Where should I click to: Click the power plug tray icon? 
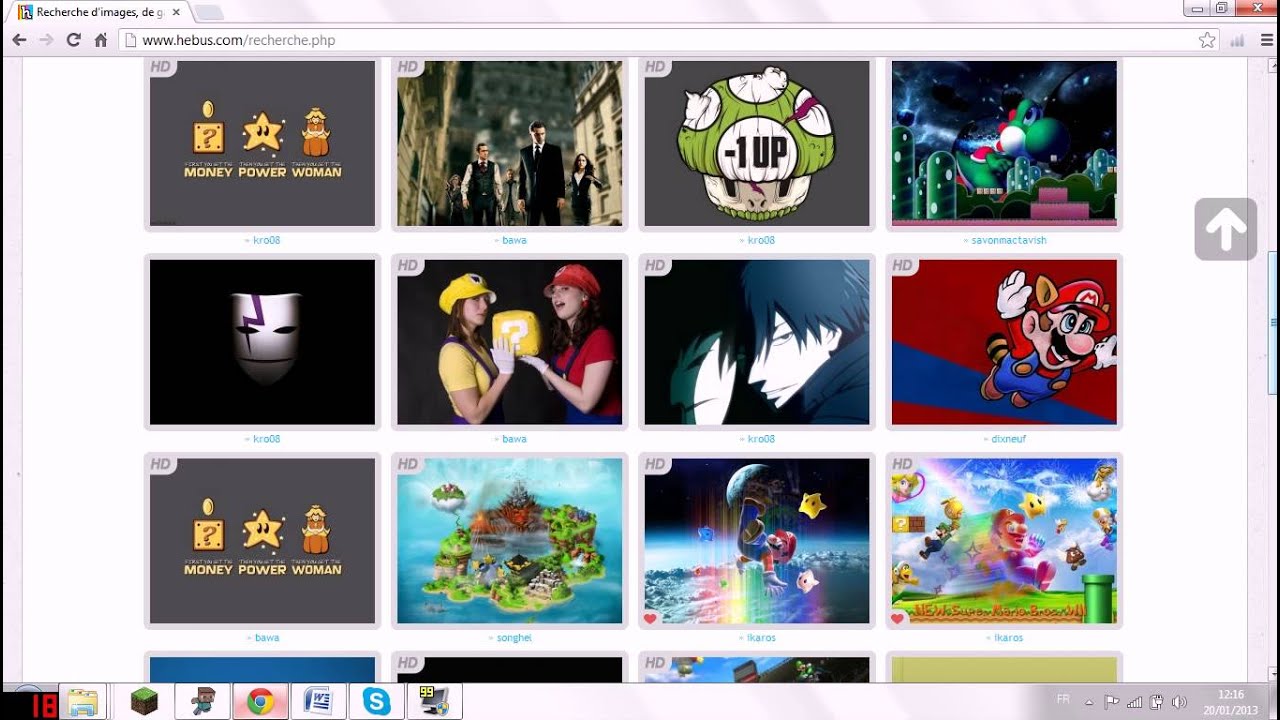click(1156, 702)
